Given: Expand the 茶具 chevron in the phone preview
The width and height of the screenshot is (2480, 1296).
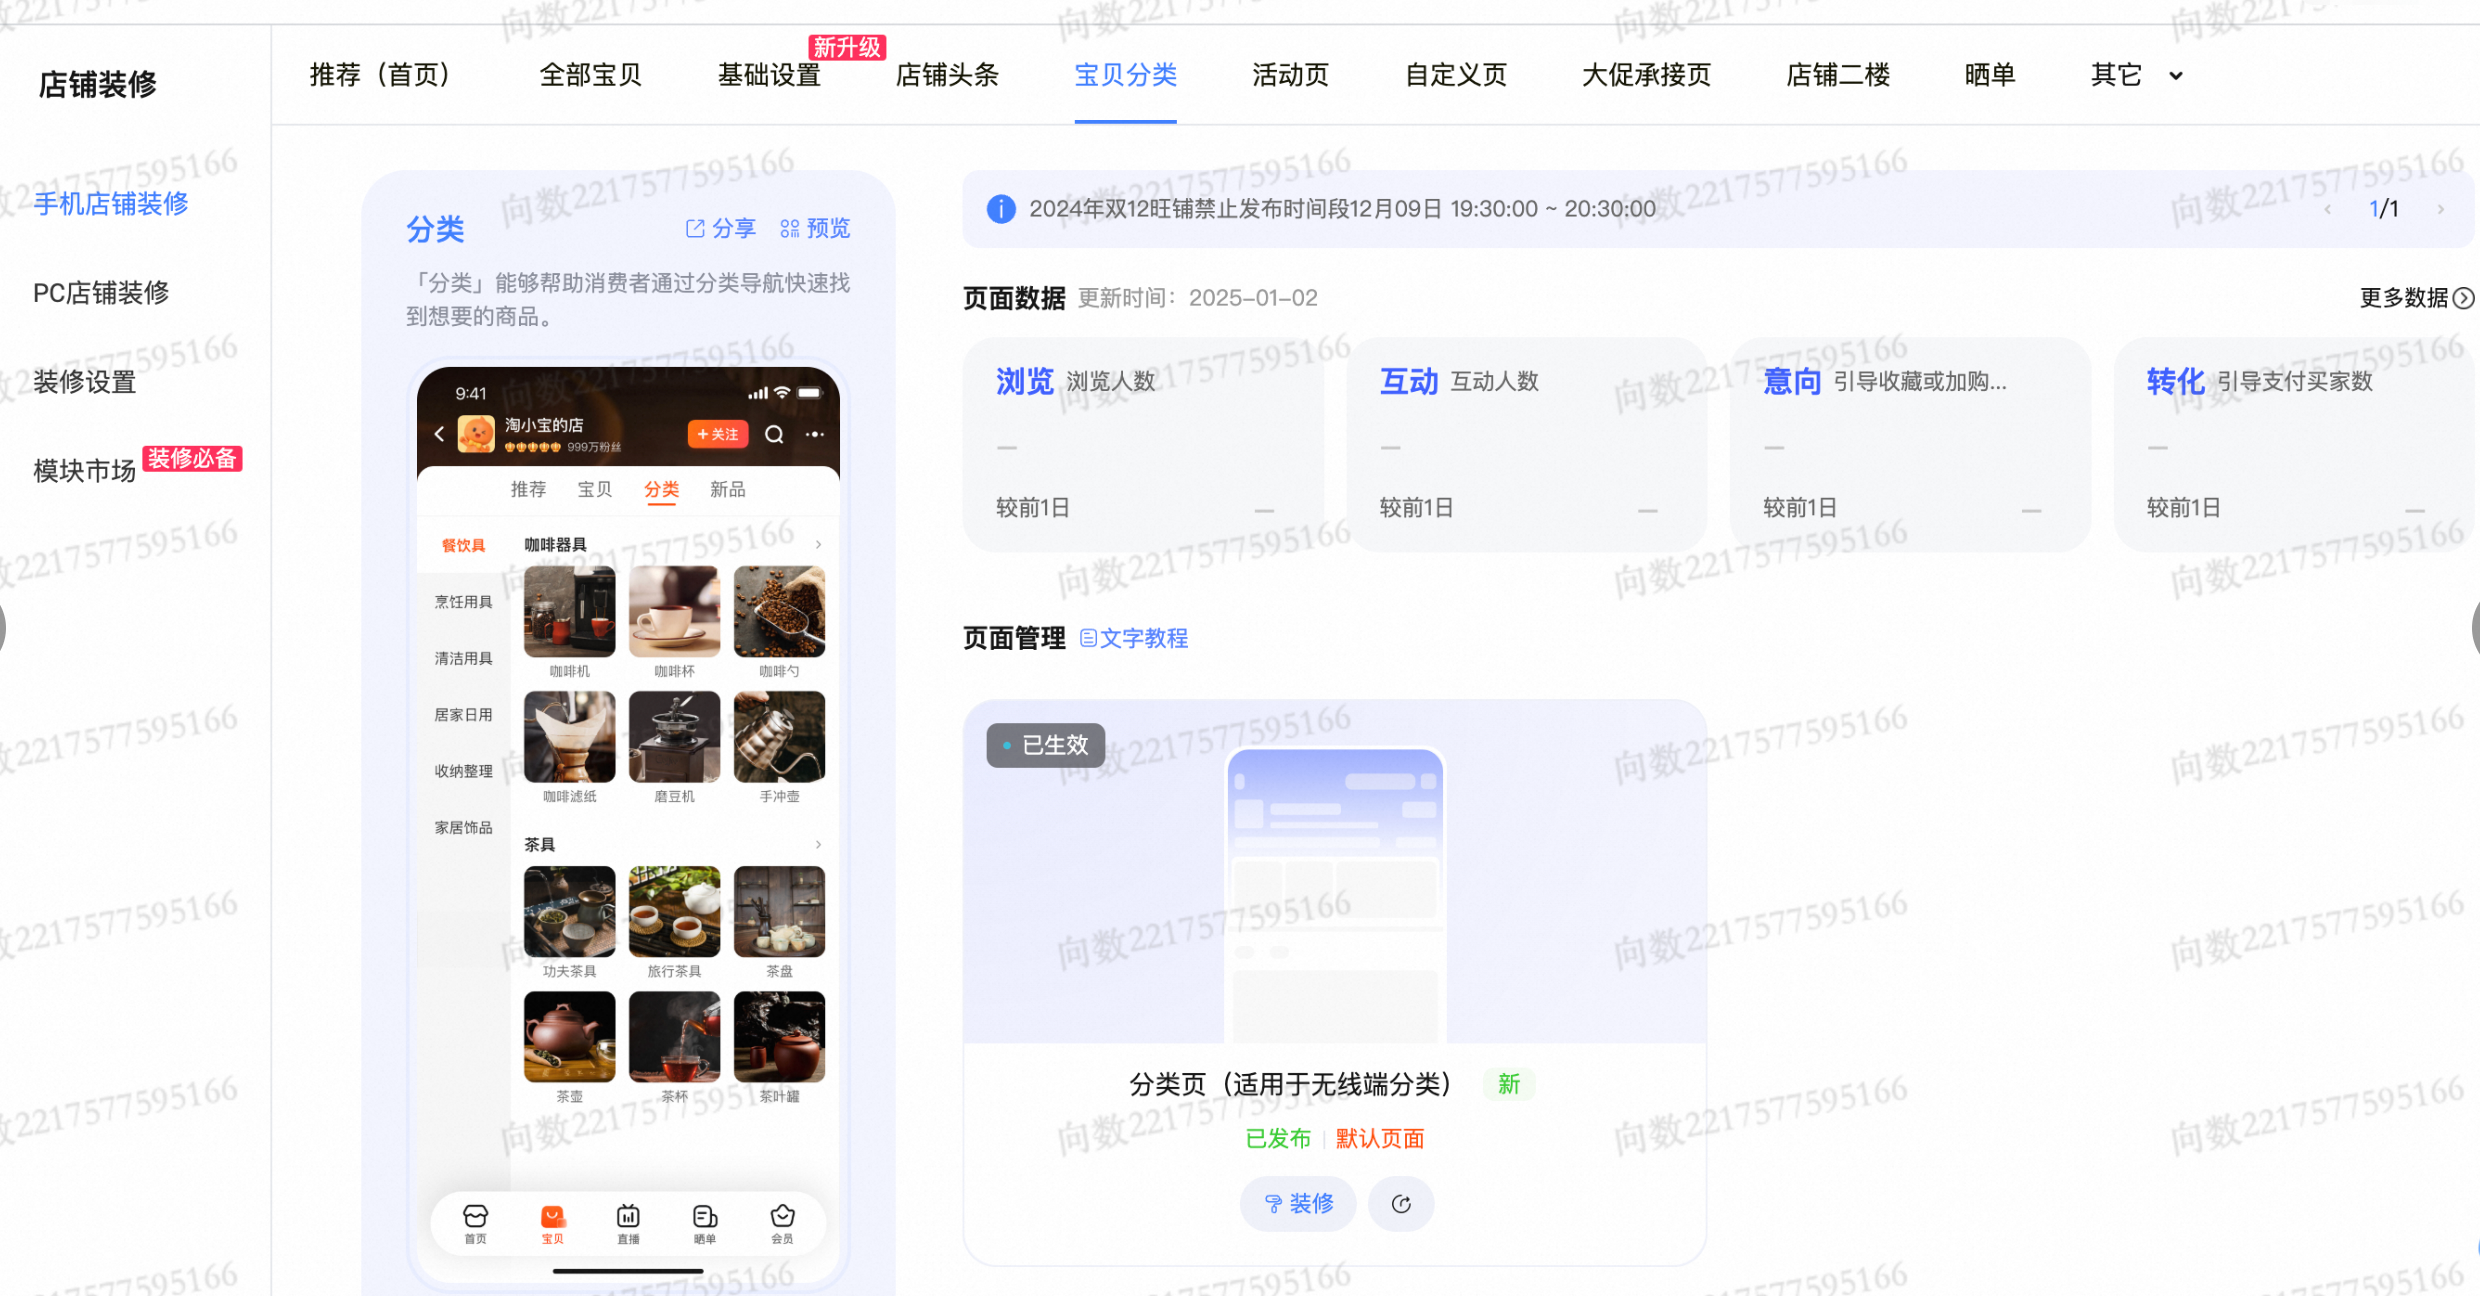Looking at the screenshot, I should point(818,845).
